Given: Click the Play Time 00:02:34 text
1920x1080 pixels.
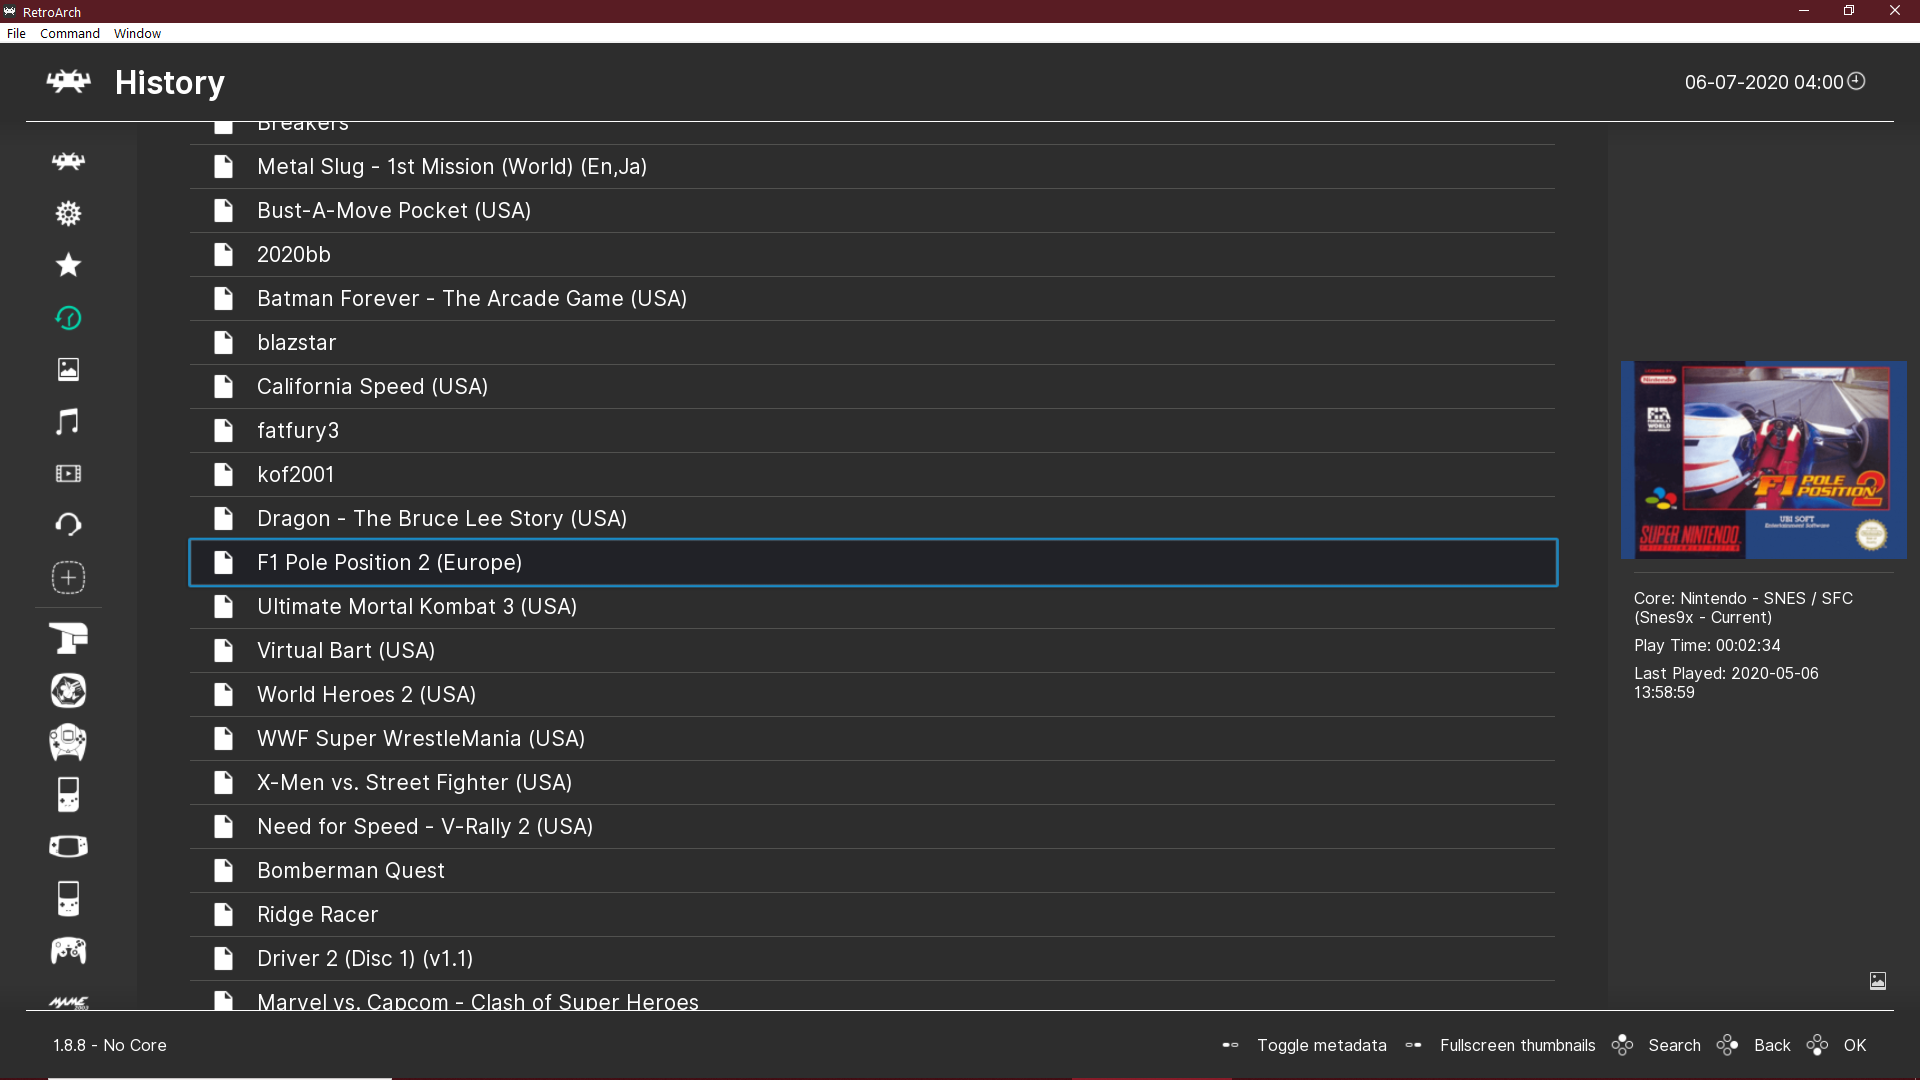Looking at the screenshot, I should coord(1707,645).
